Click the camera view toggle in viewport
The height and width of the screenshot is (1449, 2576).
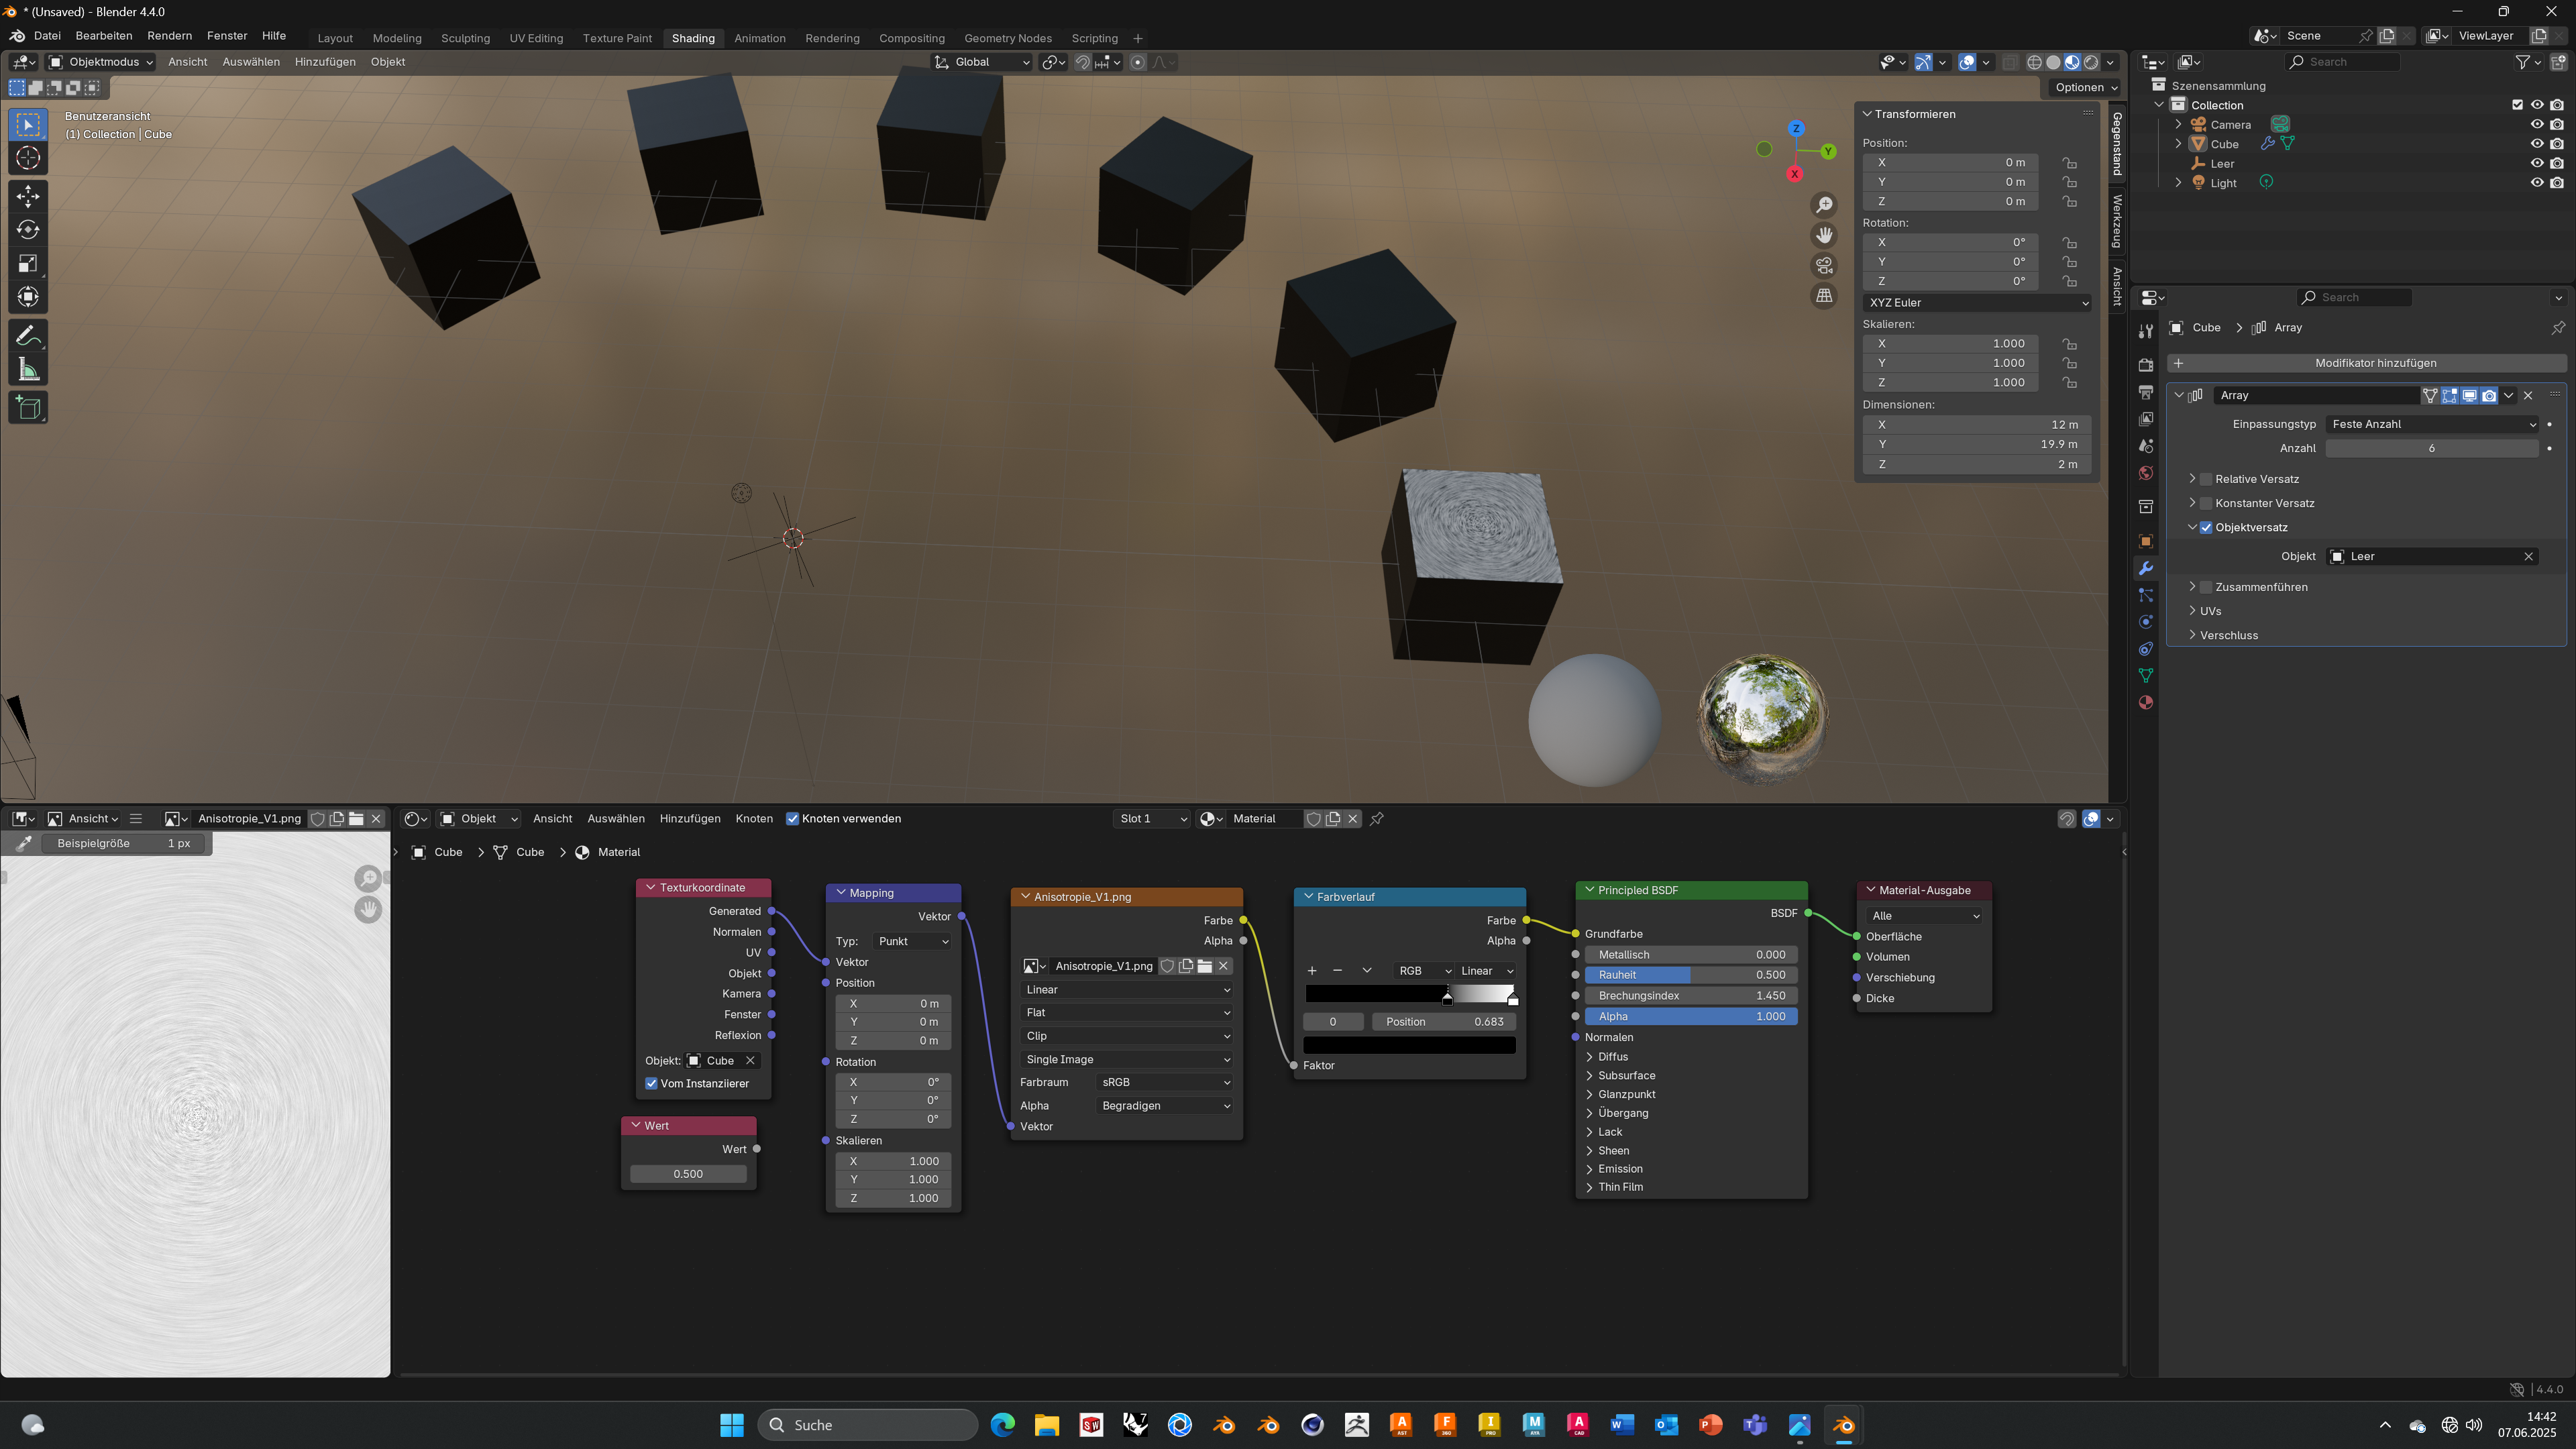(x=1824, y=265)
